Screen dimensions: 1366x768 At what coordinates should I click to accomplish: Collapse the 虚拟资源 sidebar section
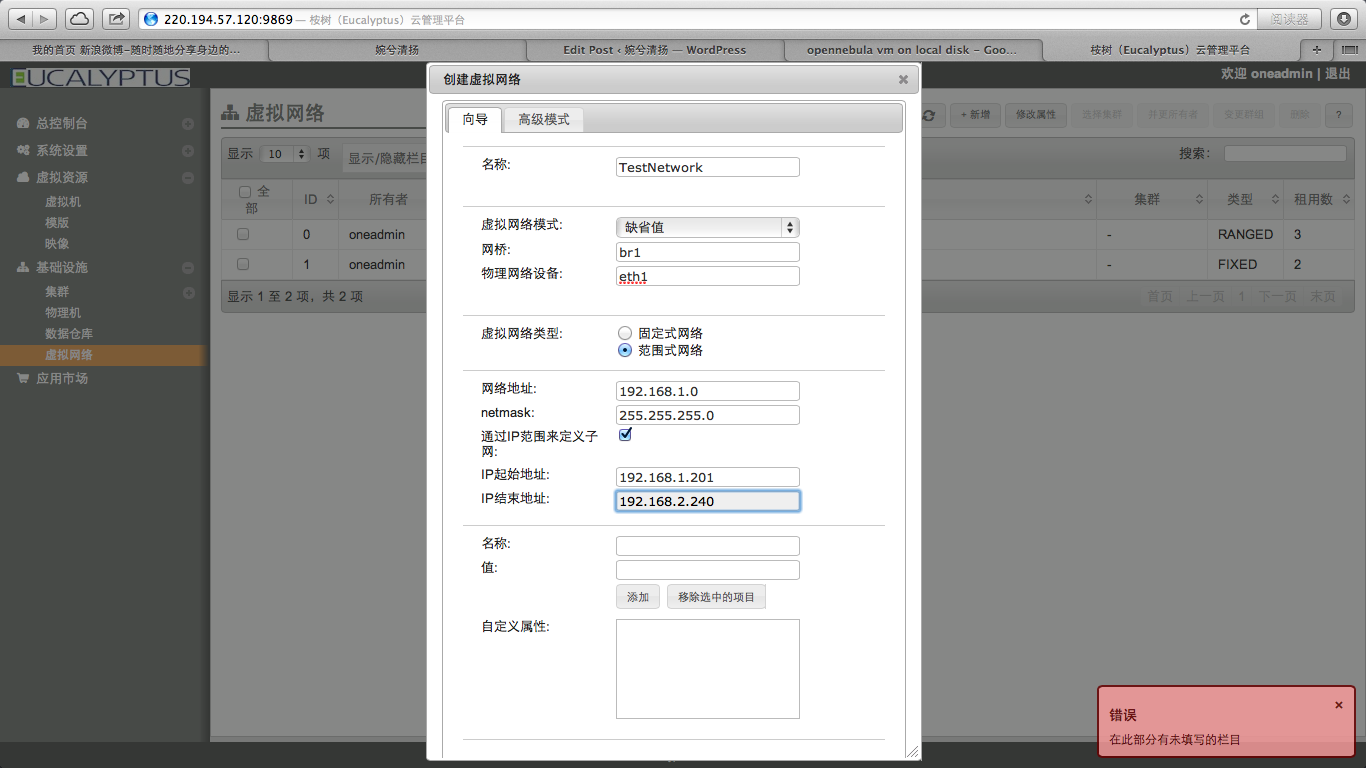pos(188,178)
